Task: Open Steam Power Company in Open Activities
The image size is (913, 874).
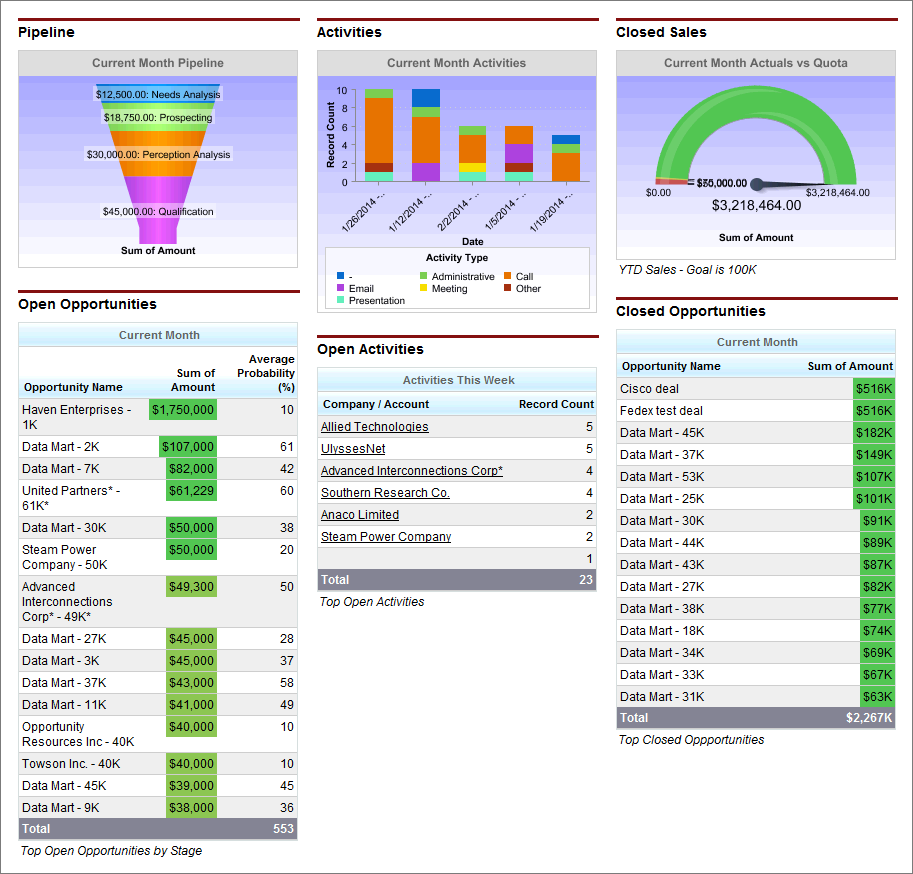Action: [x=385, y=536]
